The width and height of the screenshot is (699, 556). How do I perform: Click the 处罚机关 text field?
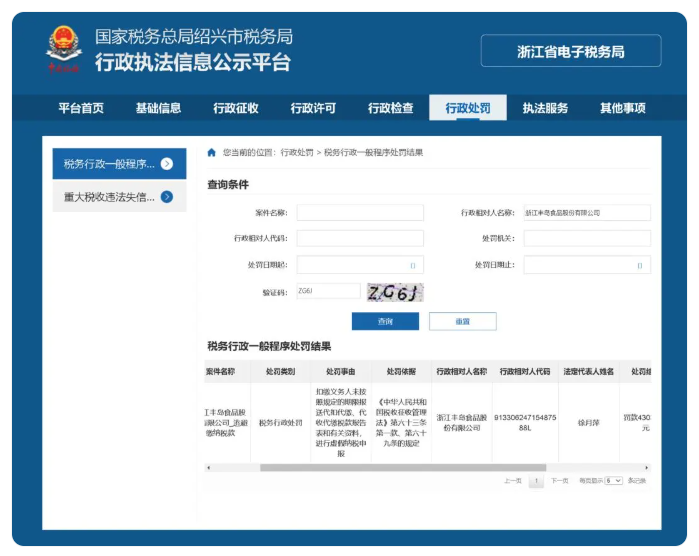(x=587, y=239)
